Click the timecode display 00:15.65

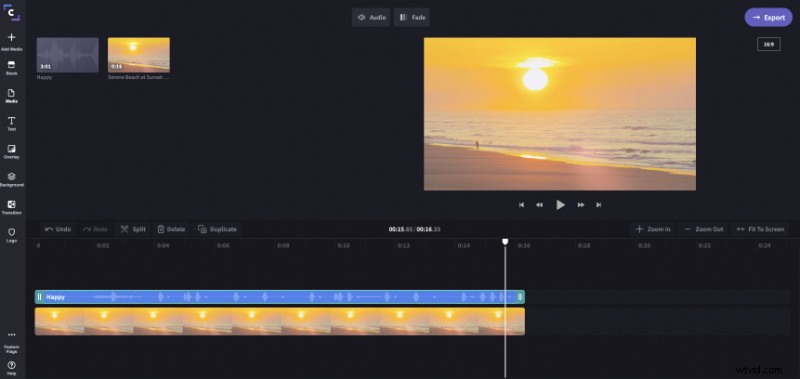point(401,229)
